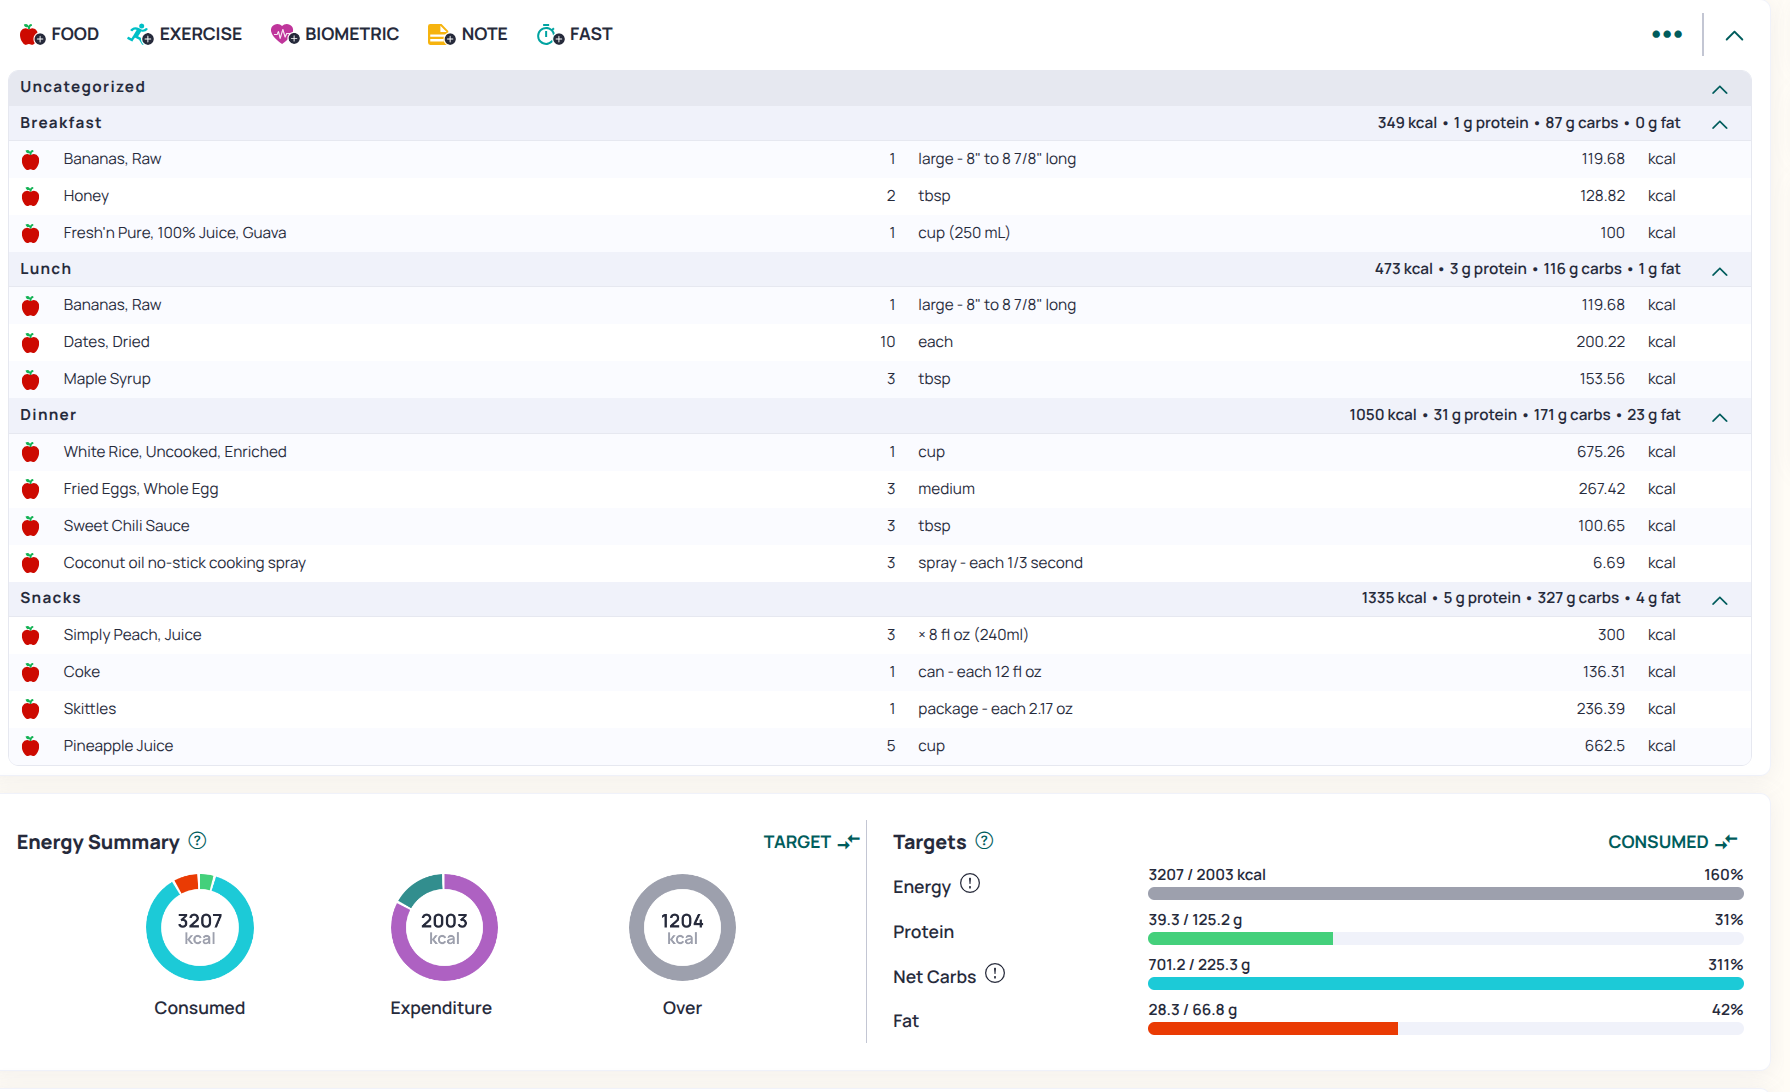Click the apple icon for Breakfast Bananas, Raw
The image size is (1790, 1092).
[x=31, y=160]
